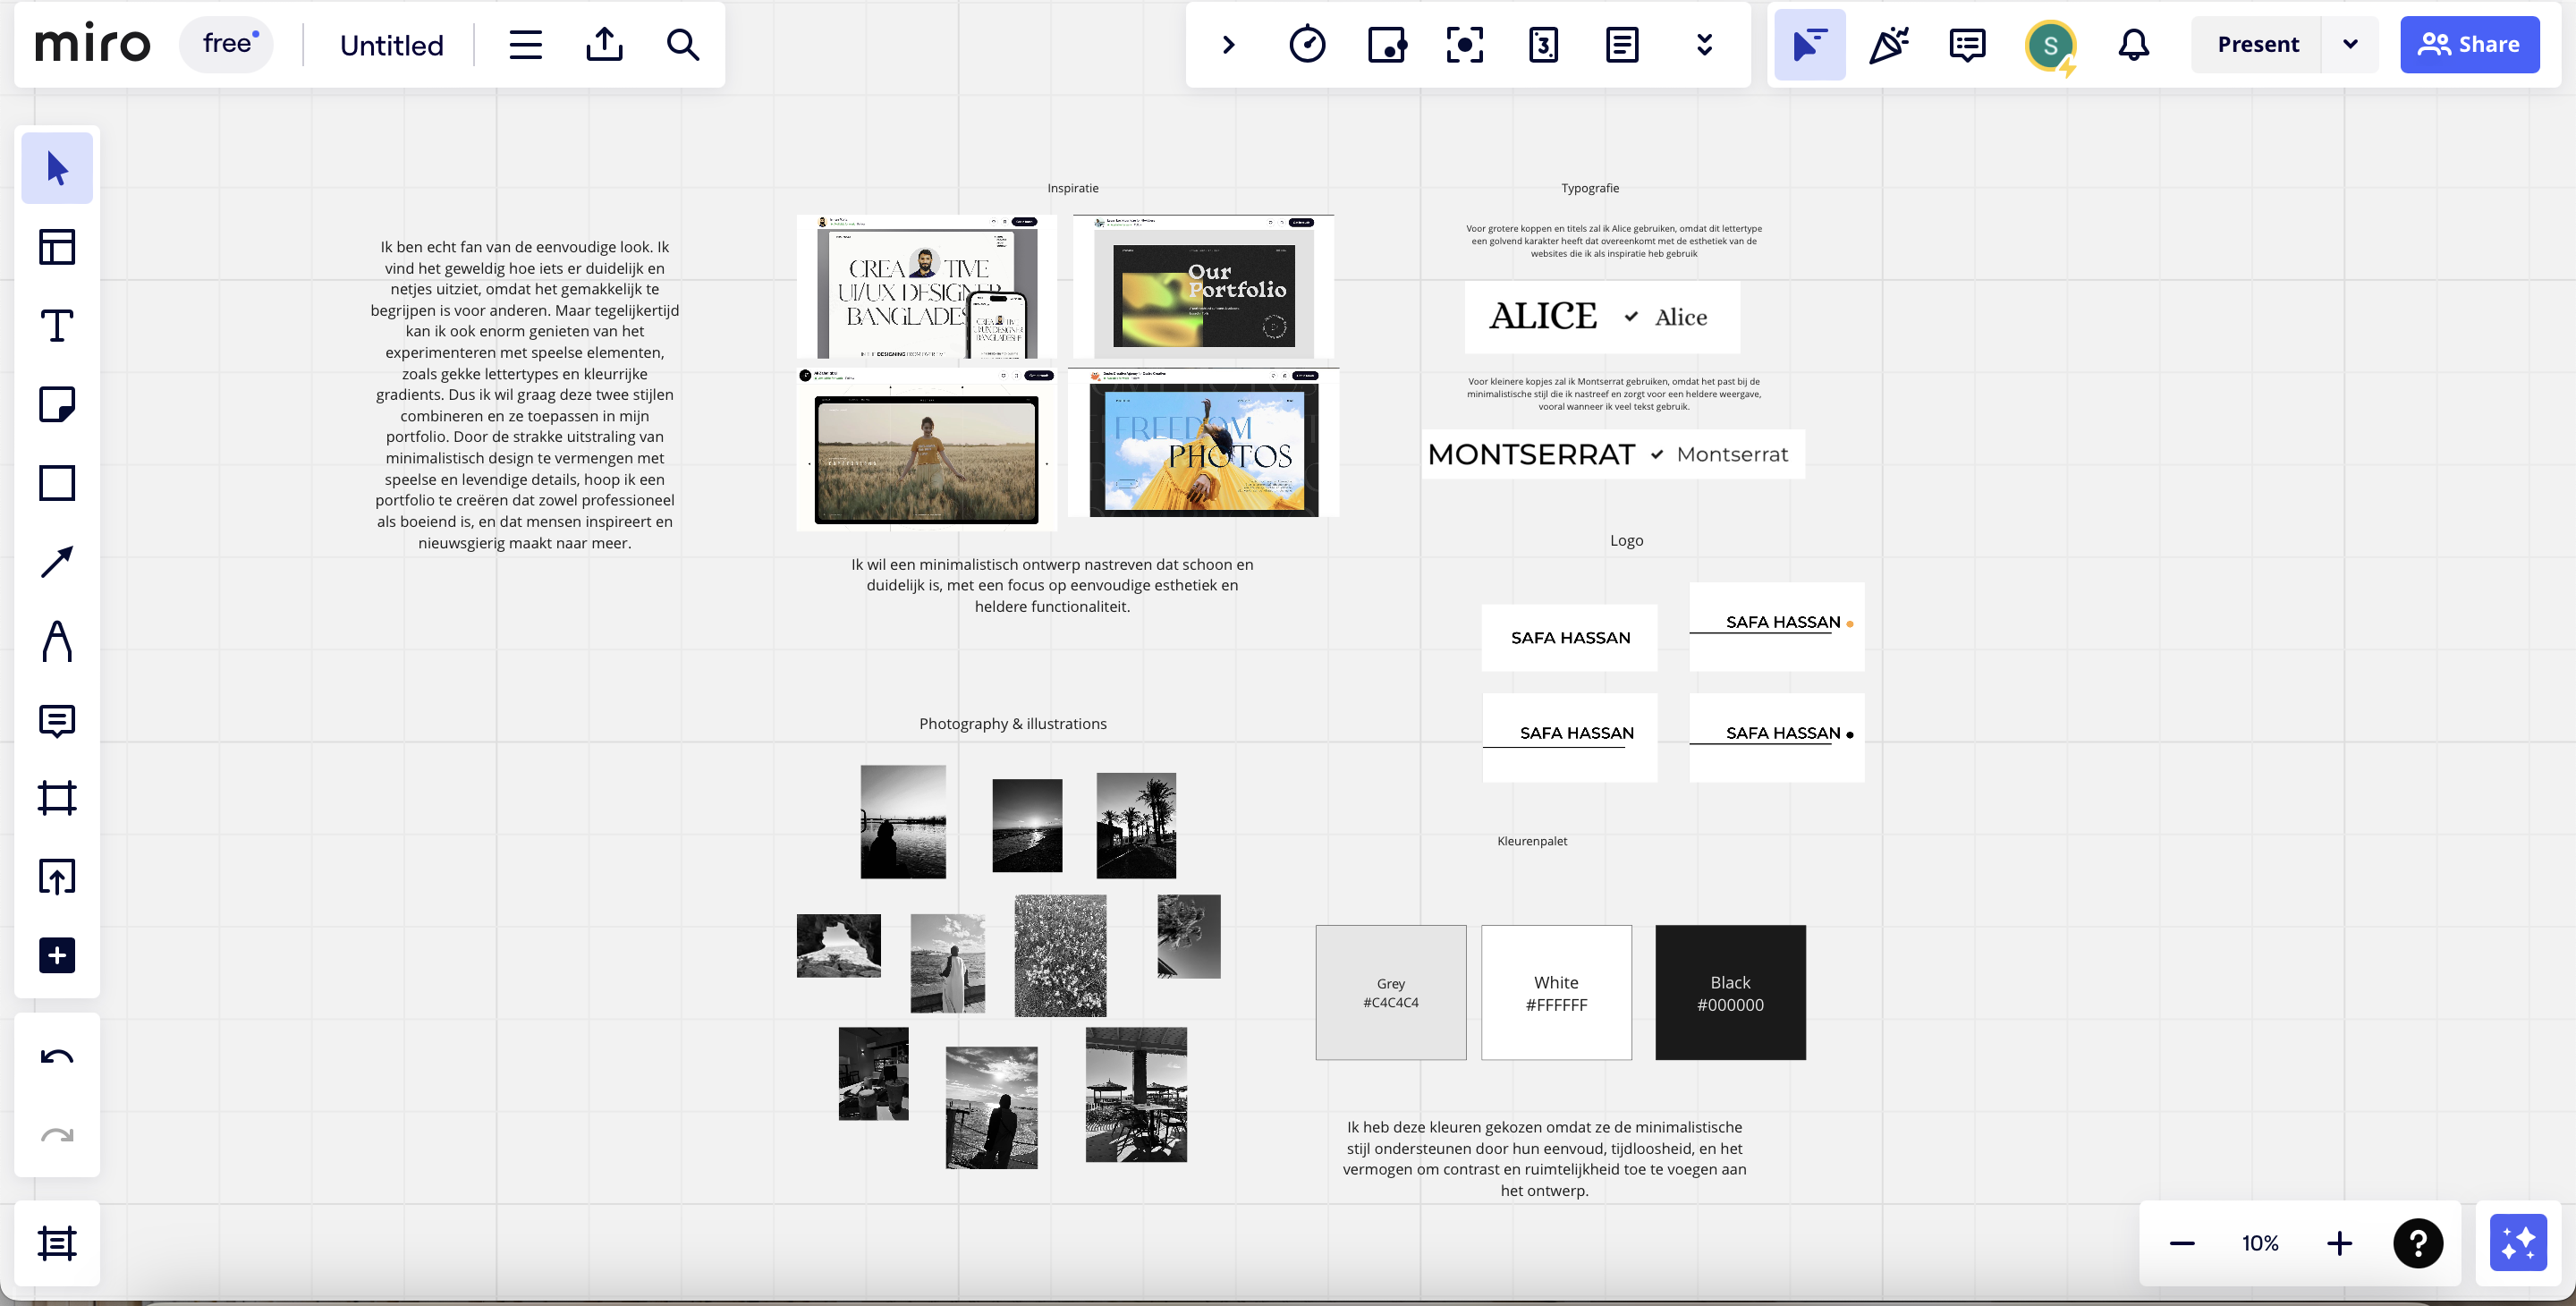Image resolution: width=2576 pixels, height=1306 pixels.
Task: Click the Present button
Action: [2257, 45]
